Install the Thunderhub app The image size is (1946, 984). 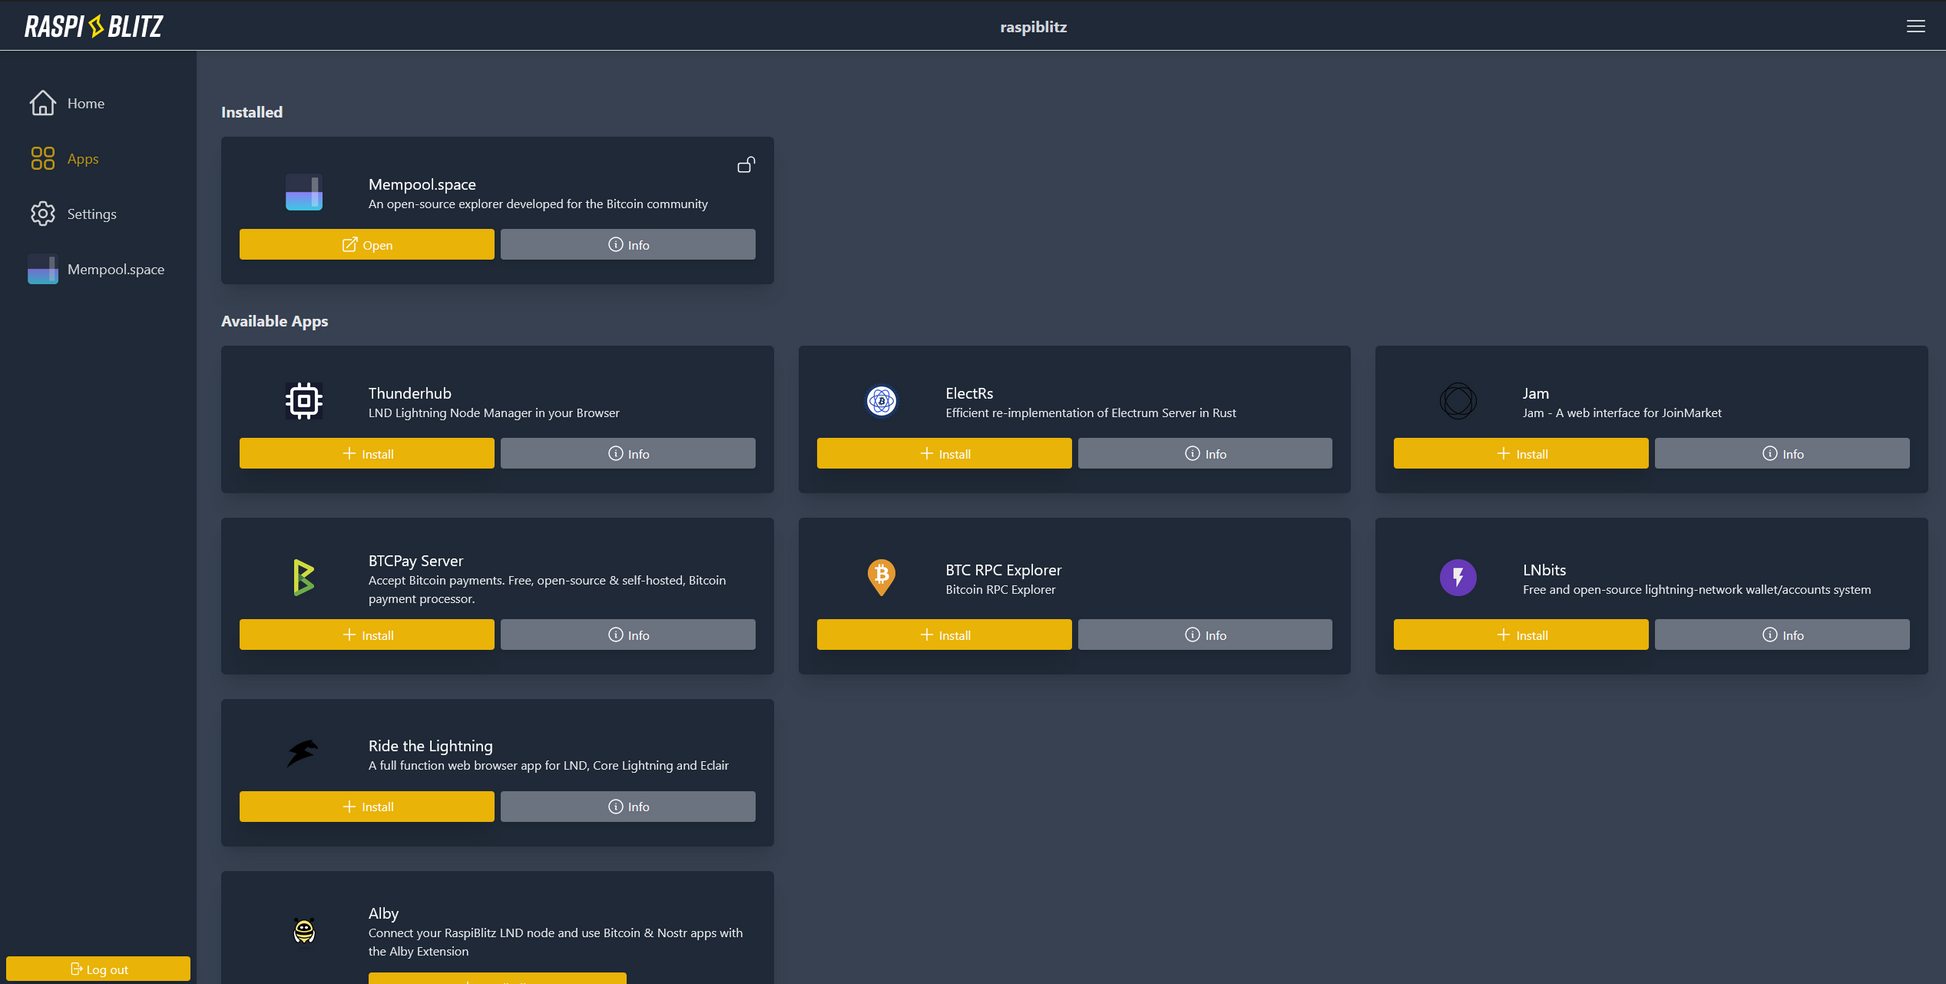tap(366, 454)
